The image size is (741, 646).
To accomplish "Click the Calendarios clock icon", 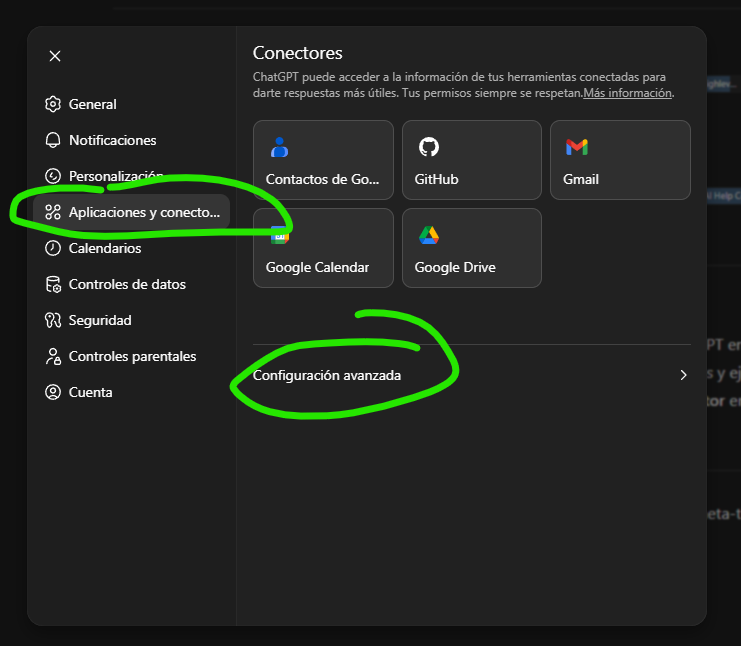I will pyautogui.click(x=53, y=248).
